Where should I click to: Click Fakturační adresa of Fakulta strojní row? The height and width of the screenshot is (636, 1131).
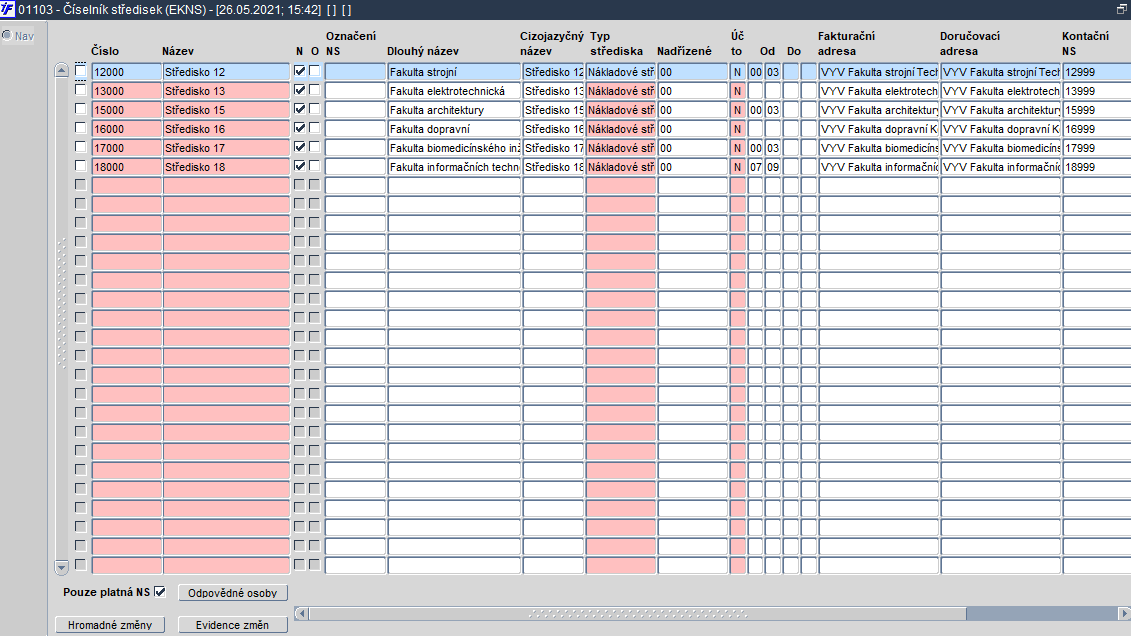[879, 71]
